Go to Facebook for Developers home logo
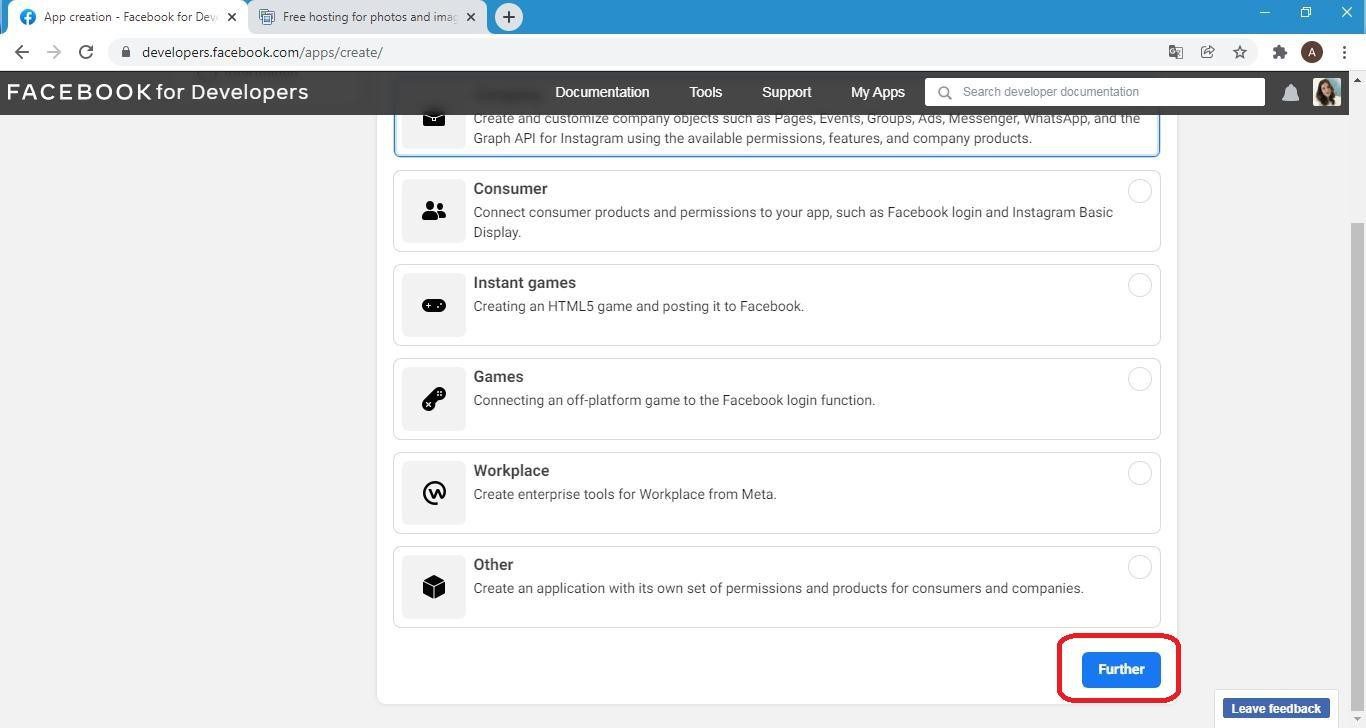This screenshot has width=1366, height=728. (158, 92)
